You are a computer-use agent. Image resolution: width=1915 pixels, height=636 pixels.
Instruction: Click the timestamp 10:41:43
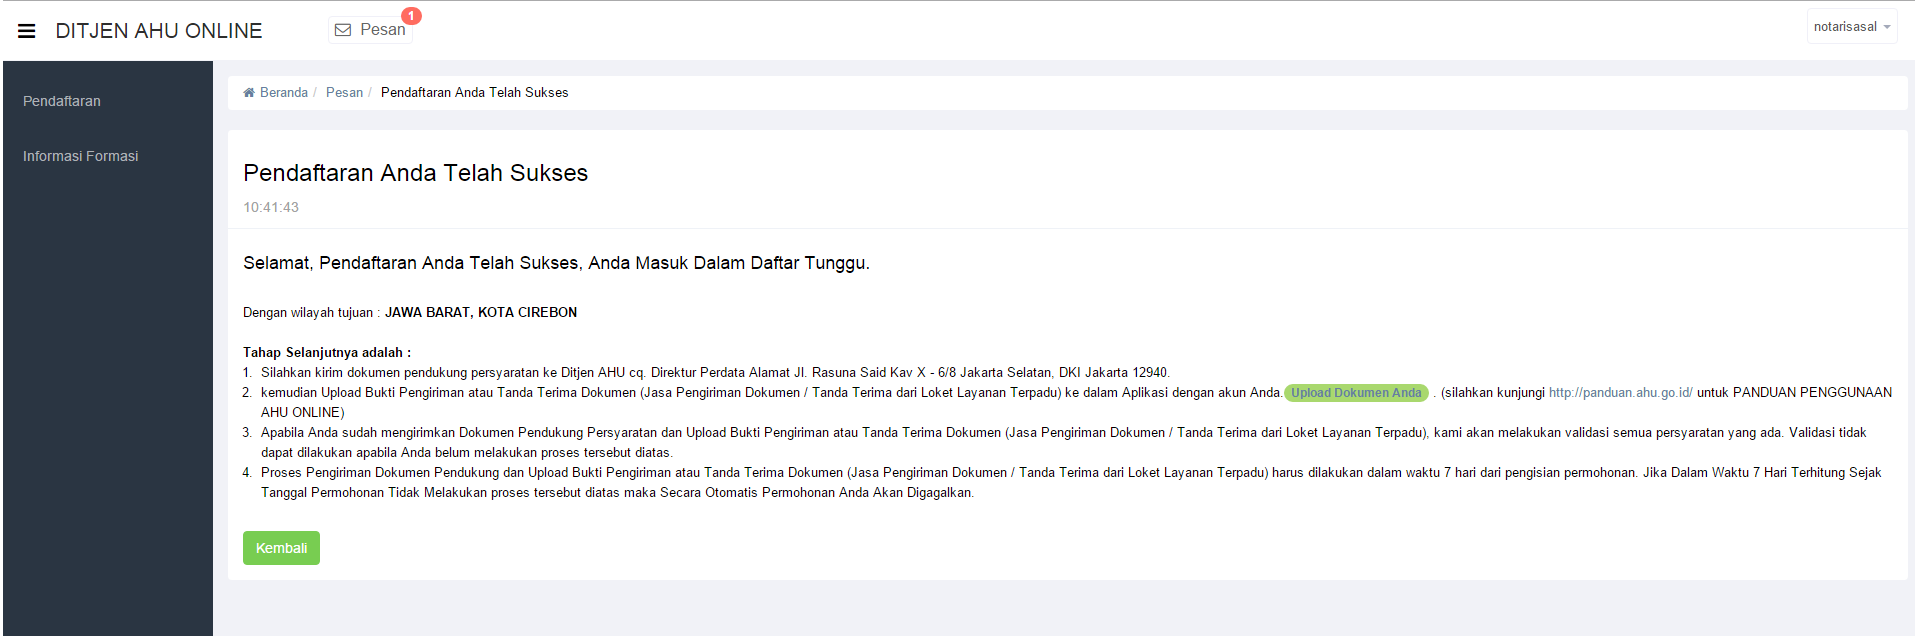(x=271, y=207)
